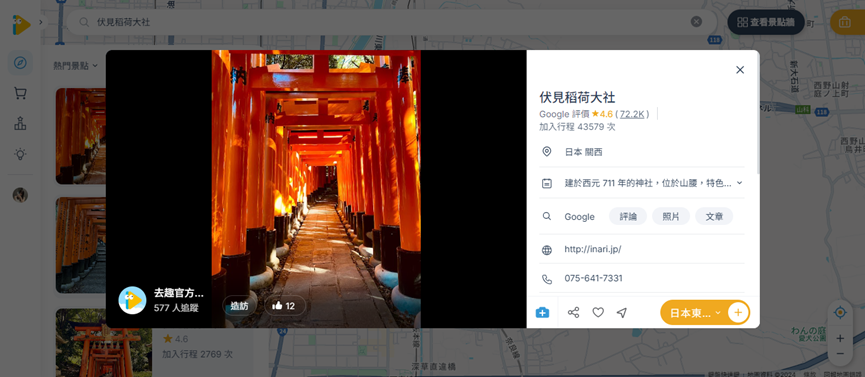Click 伏見稻荷大社 title in the popup

coord(577,98)
